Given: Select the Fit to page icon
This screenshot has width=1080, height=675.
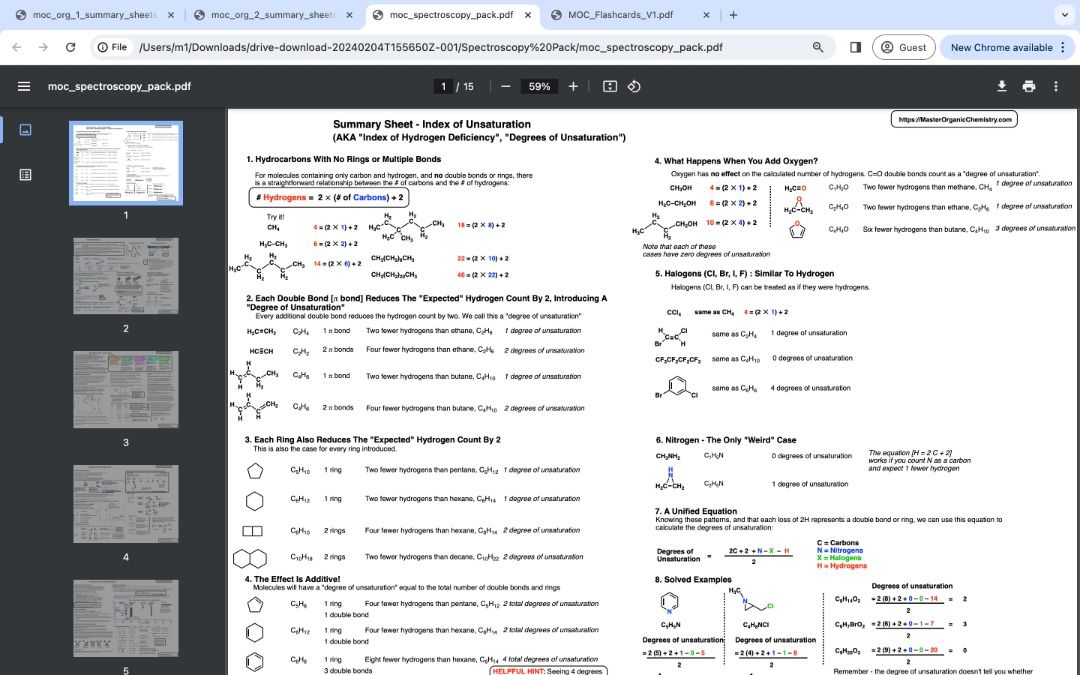Looking at the screenshot, I should 609,86.
